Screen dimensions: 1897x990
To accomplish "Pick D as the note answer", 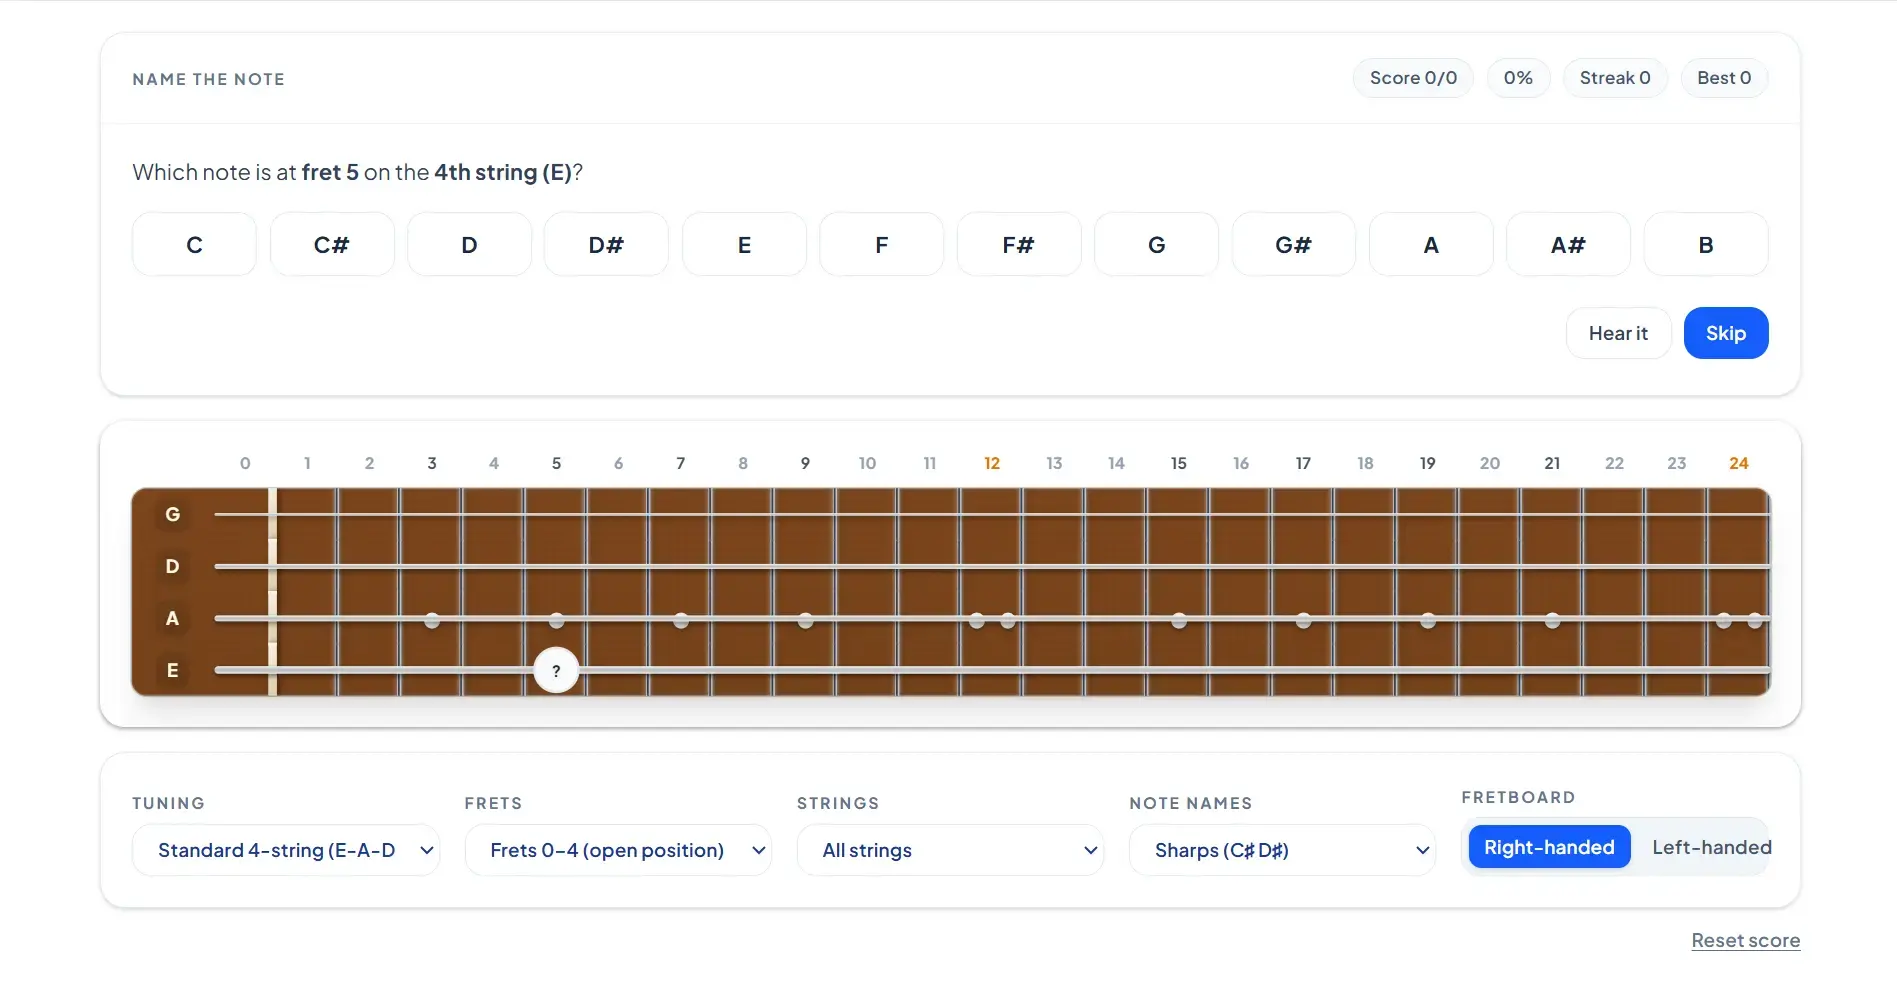I will pos(469,245).
